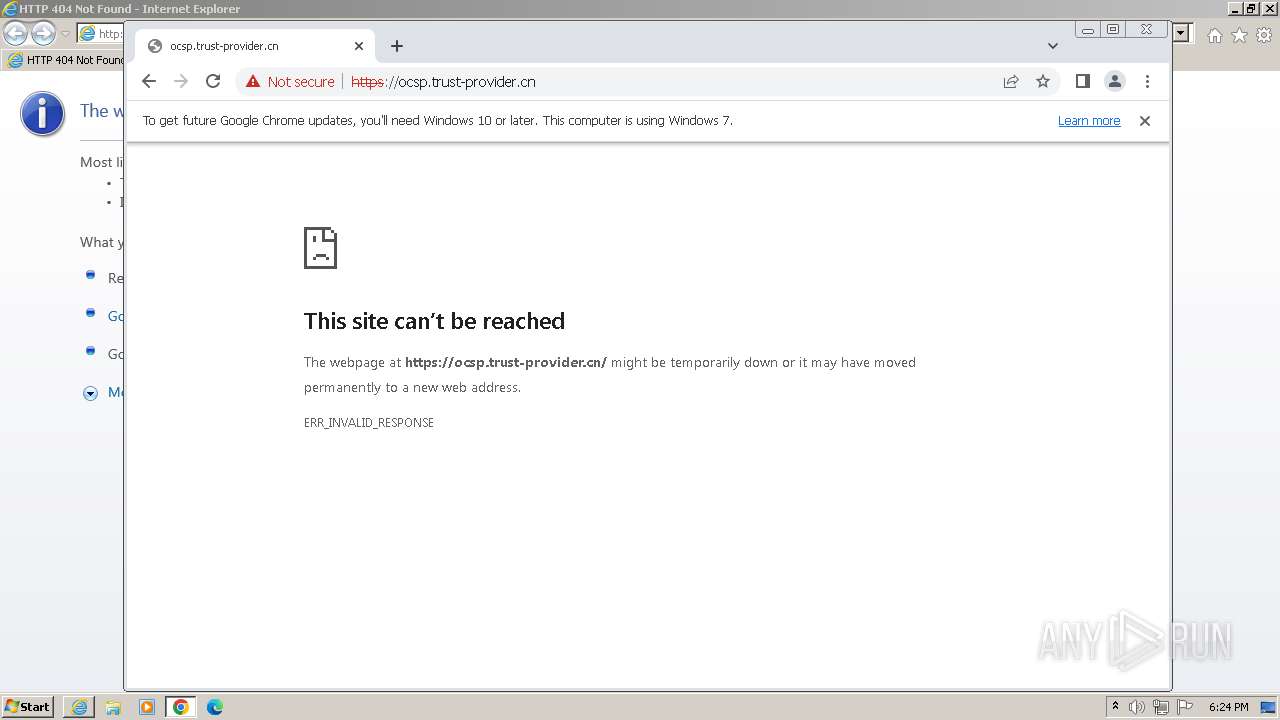1280x720 pixels.
Task: Go forward in Internet Explorer window
Action: tap(43, 34)
